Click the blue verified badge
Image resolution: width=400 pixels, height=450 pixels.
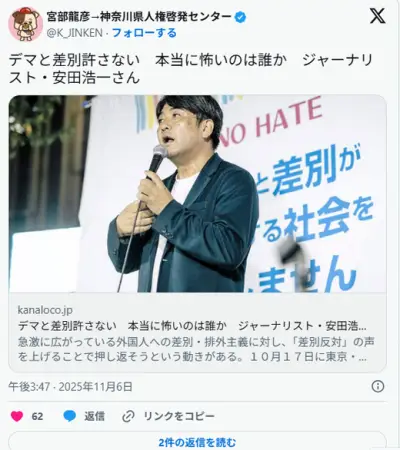click(x=240, y=17)
